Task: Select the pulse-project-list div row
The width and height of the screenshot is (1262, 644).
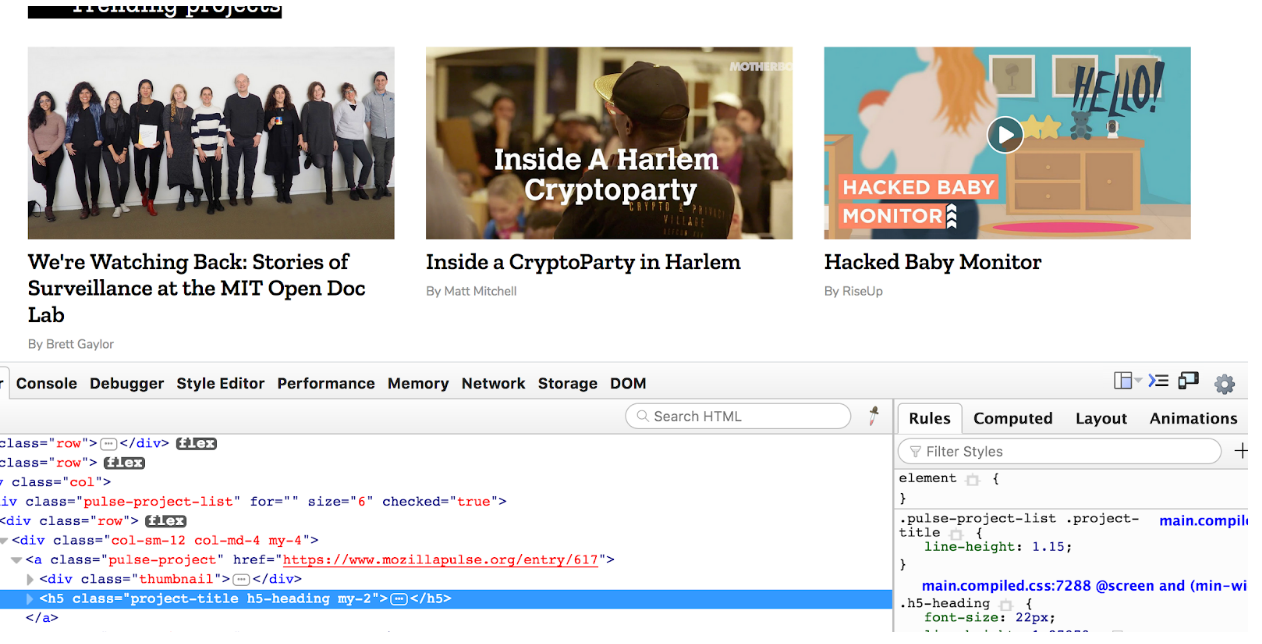Action: (x=446, y=502)
